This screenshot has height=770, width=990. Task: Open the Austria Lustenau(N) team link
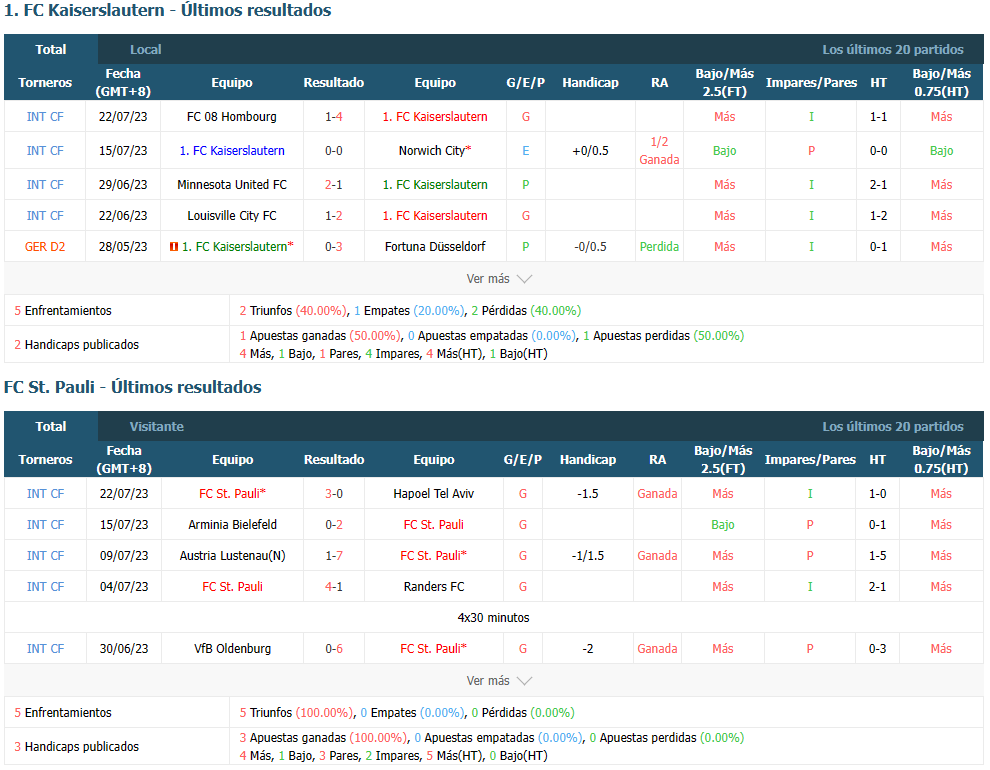tap(232, 555)
